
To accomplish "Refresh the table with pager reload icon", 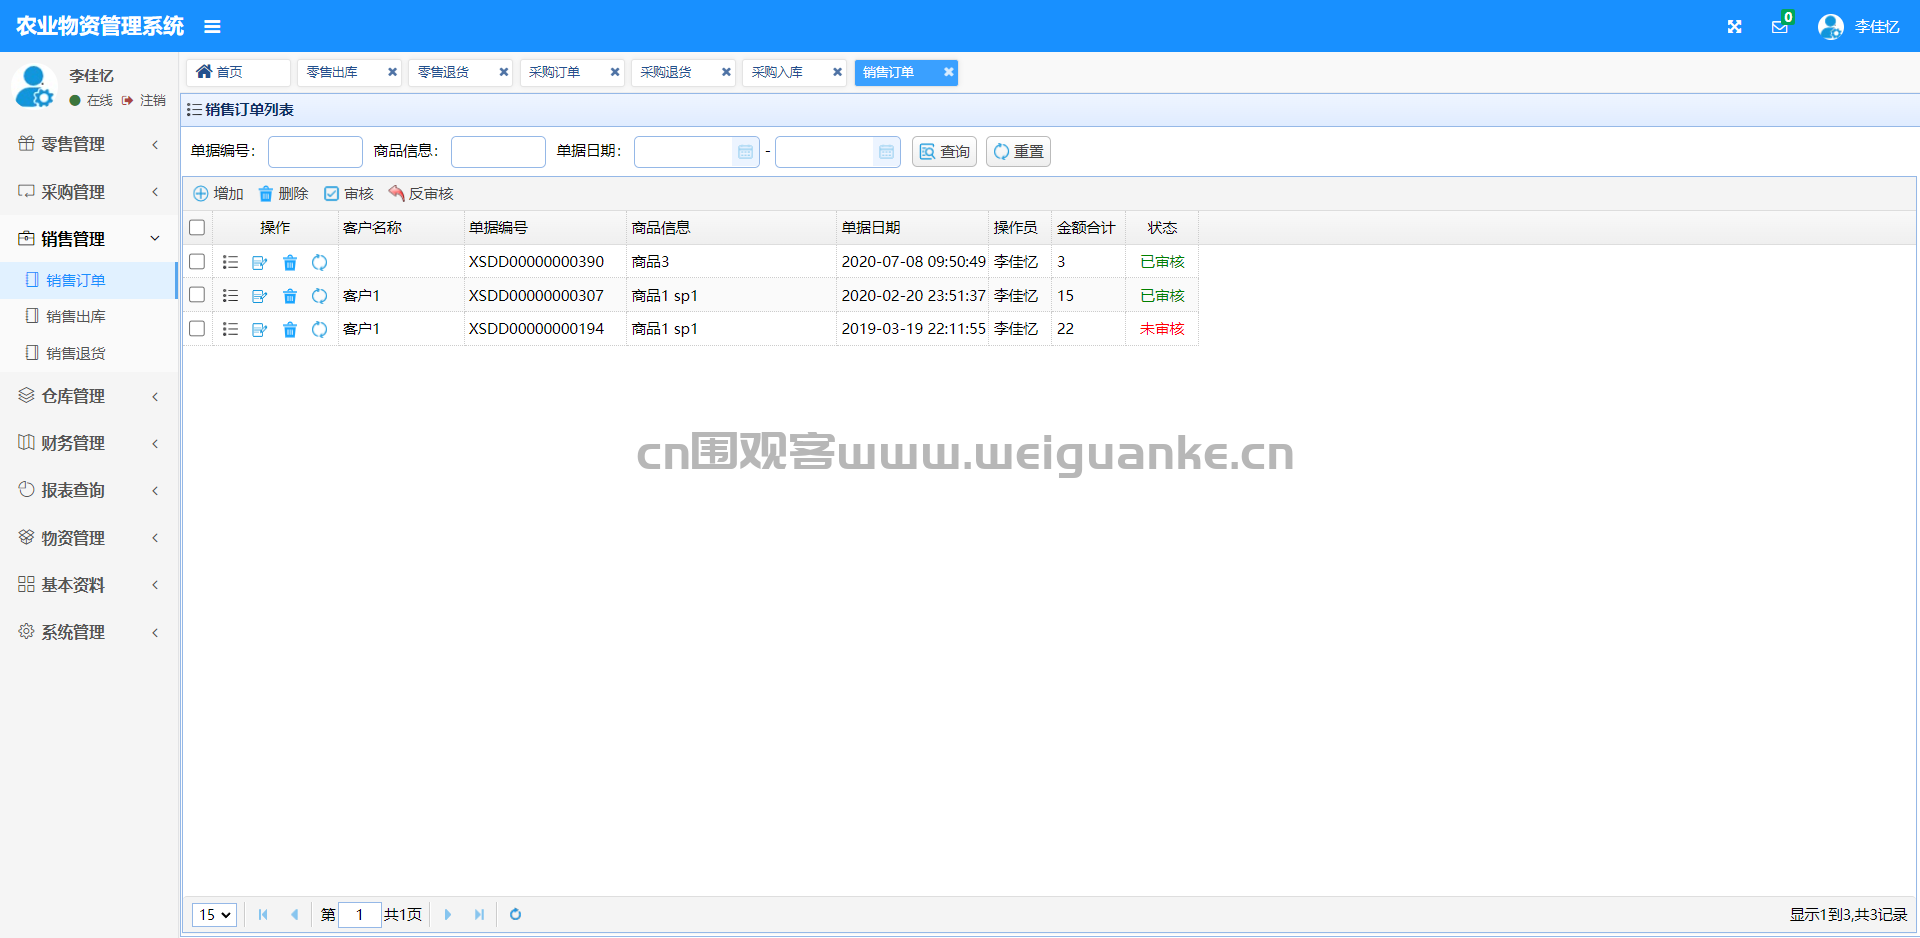I will click(x=515, y=914).
